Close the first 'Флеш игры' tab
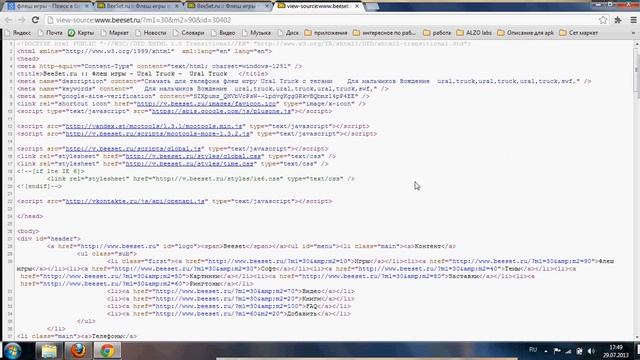The width and height of the screenshot is (640, 360). pos(87,6)
